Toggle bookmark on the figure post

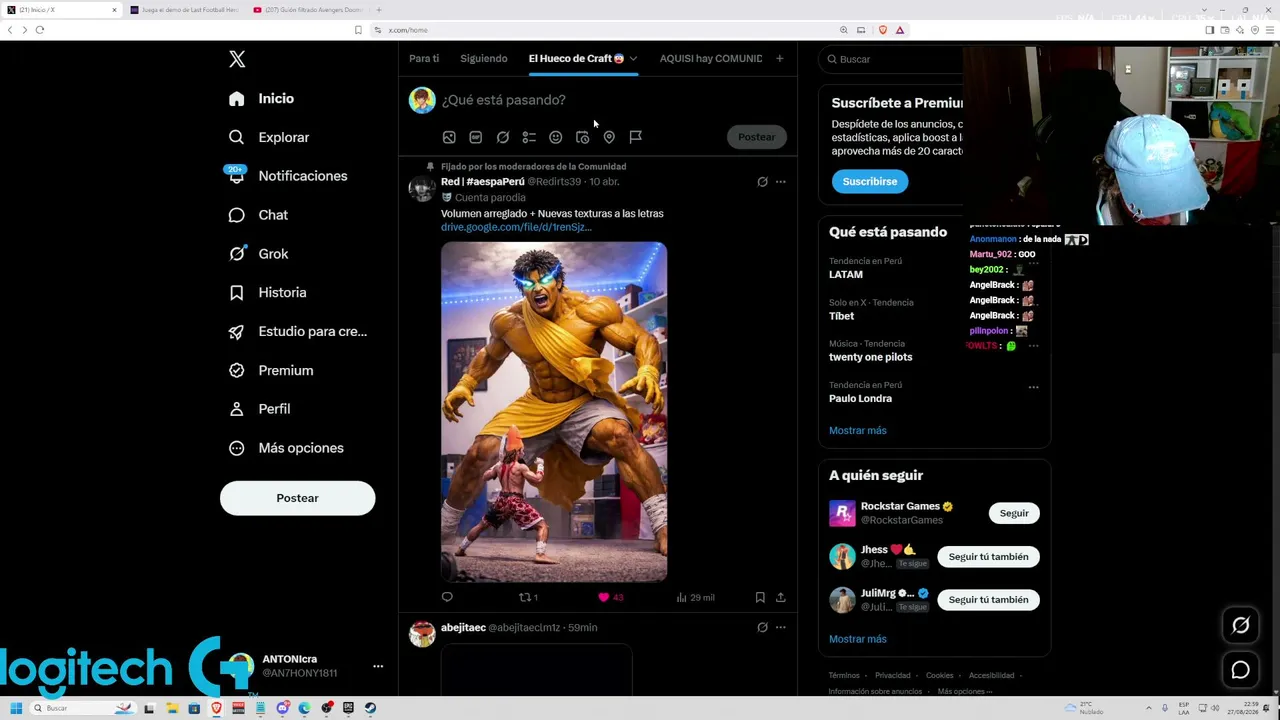(x=760, y=598)
